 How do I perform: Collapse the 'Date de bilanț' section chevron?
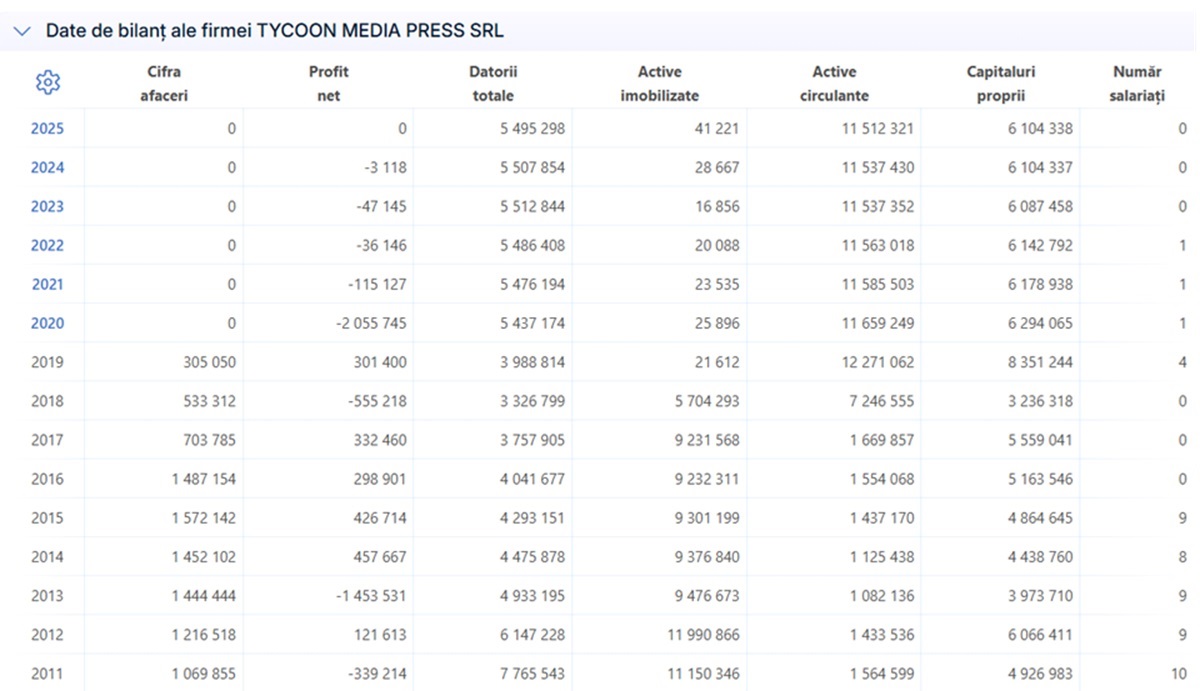click(x=22, y=31)
